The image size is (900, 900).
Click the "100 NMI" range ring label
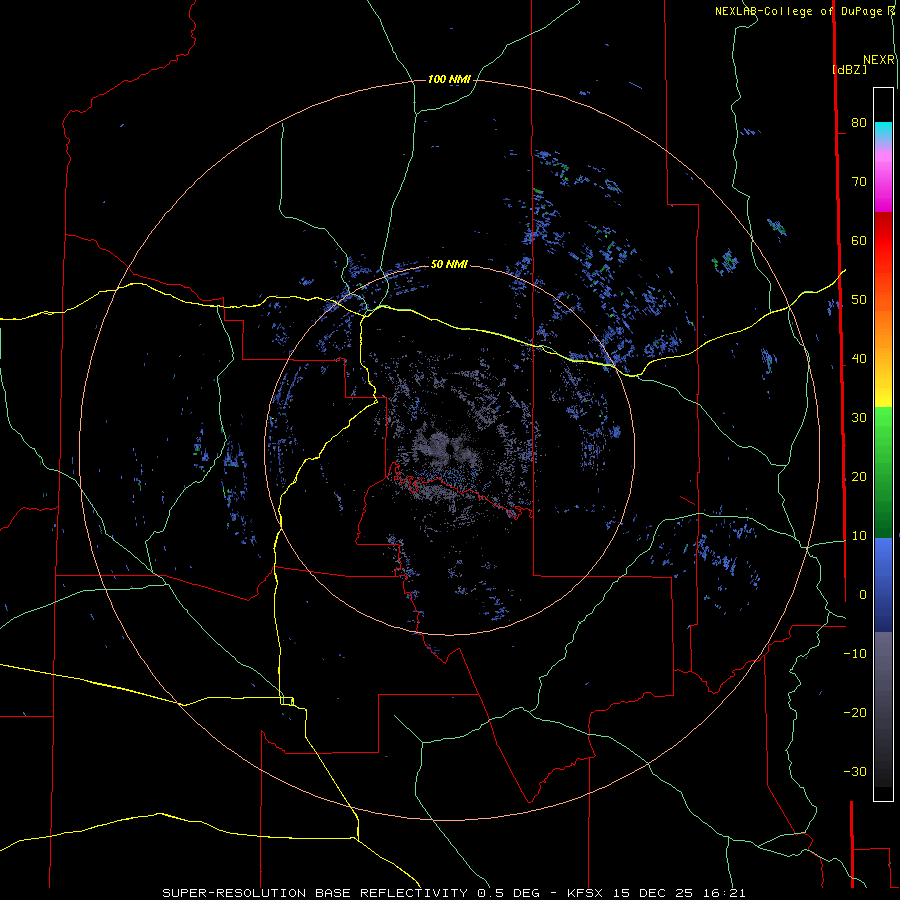[449, 79]
